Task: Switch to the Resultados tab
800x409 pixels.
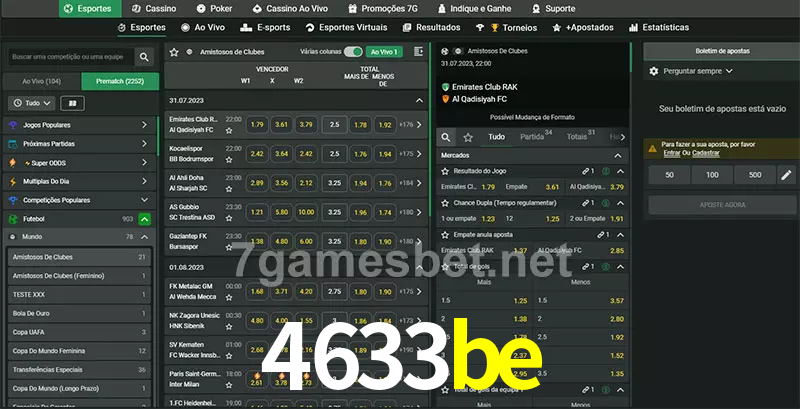Action: click(x=432, y=28)
